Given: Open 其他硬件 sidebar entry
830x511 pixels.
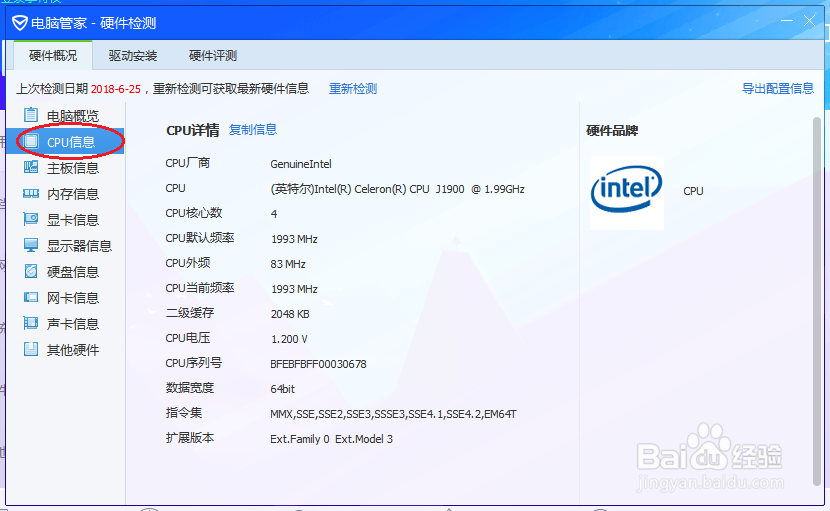Looking at the screenshot, I should (65, 349).
